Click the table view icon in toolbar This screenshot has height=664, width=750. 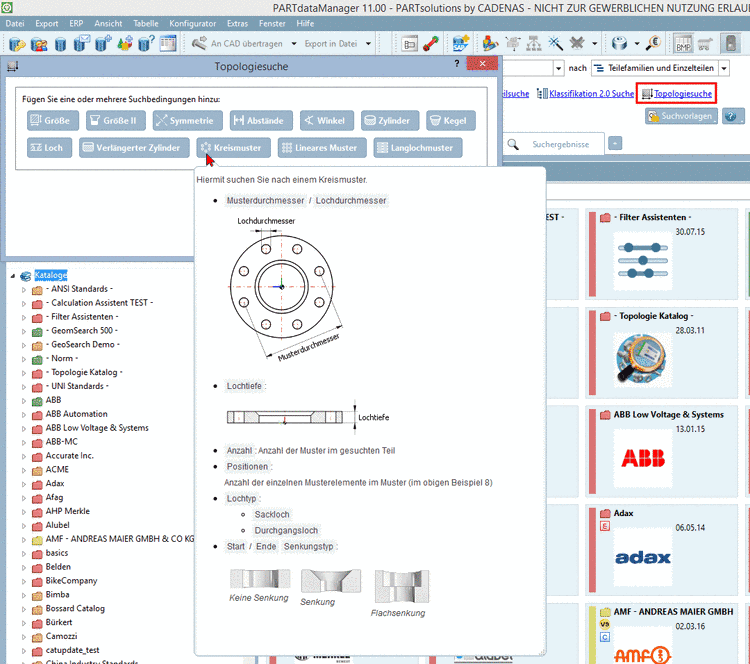click(x=168, y=44)
